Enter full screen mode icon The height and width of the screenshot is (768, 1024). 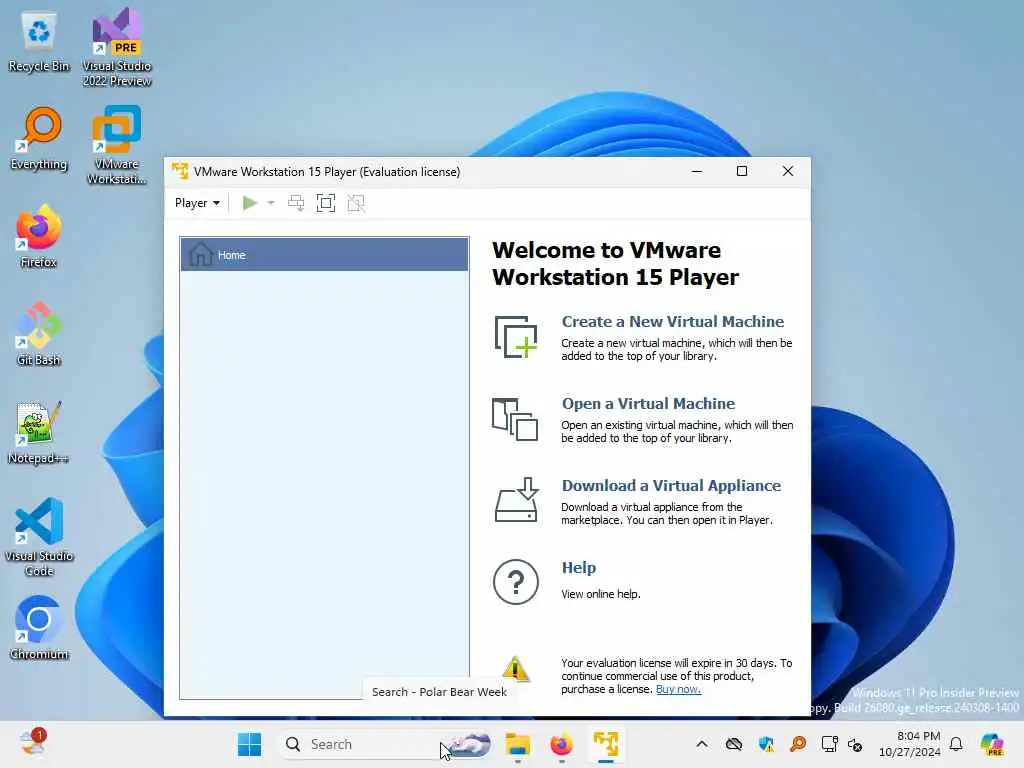pos(326,203)
